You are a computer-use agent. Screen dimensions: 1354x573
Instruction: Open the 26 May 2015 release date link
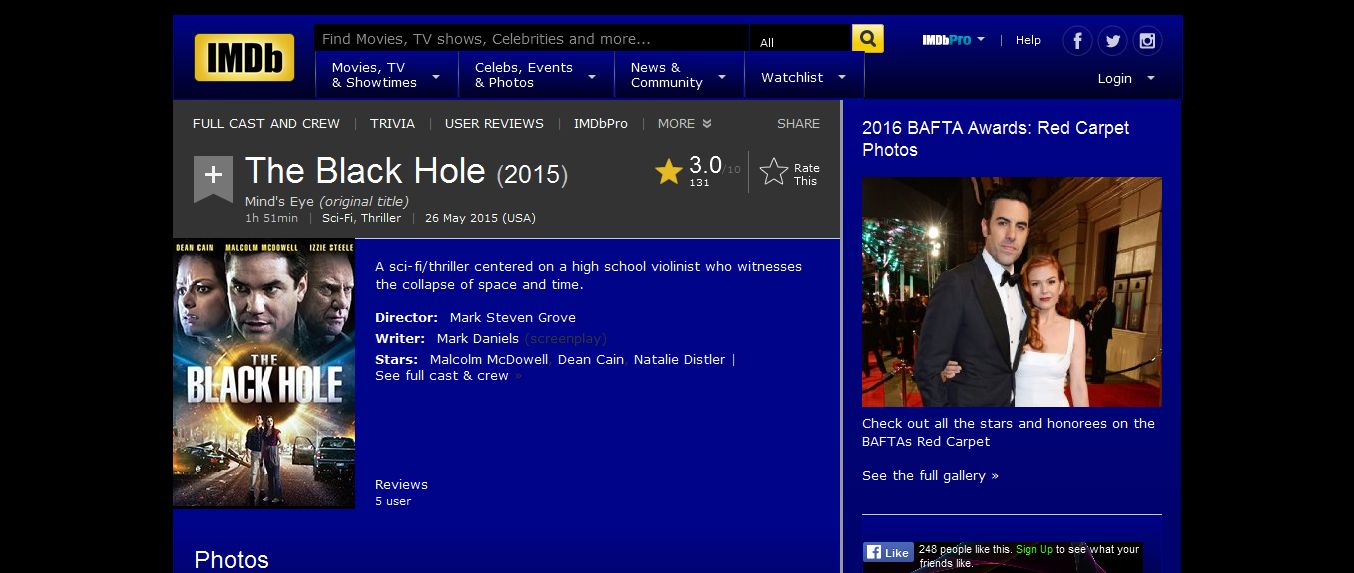(x=480, y=218)
